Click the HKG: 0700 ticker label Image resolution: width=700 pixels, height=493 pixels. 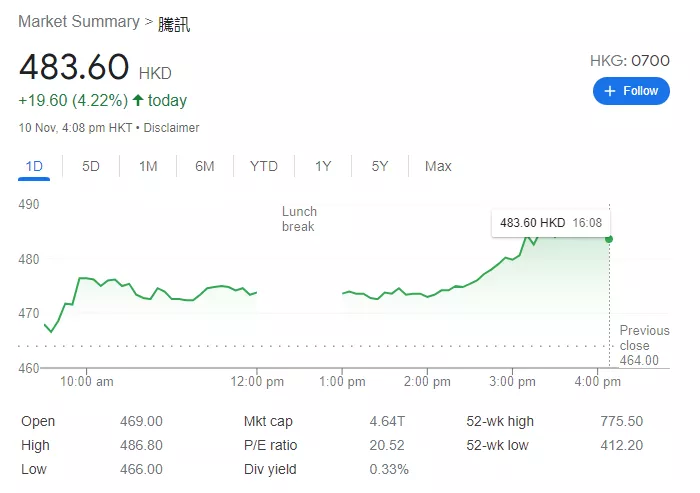click(x=629, y=61)
